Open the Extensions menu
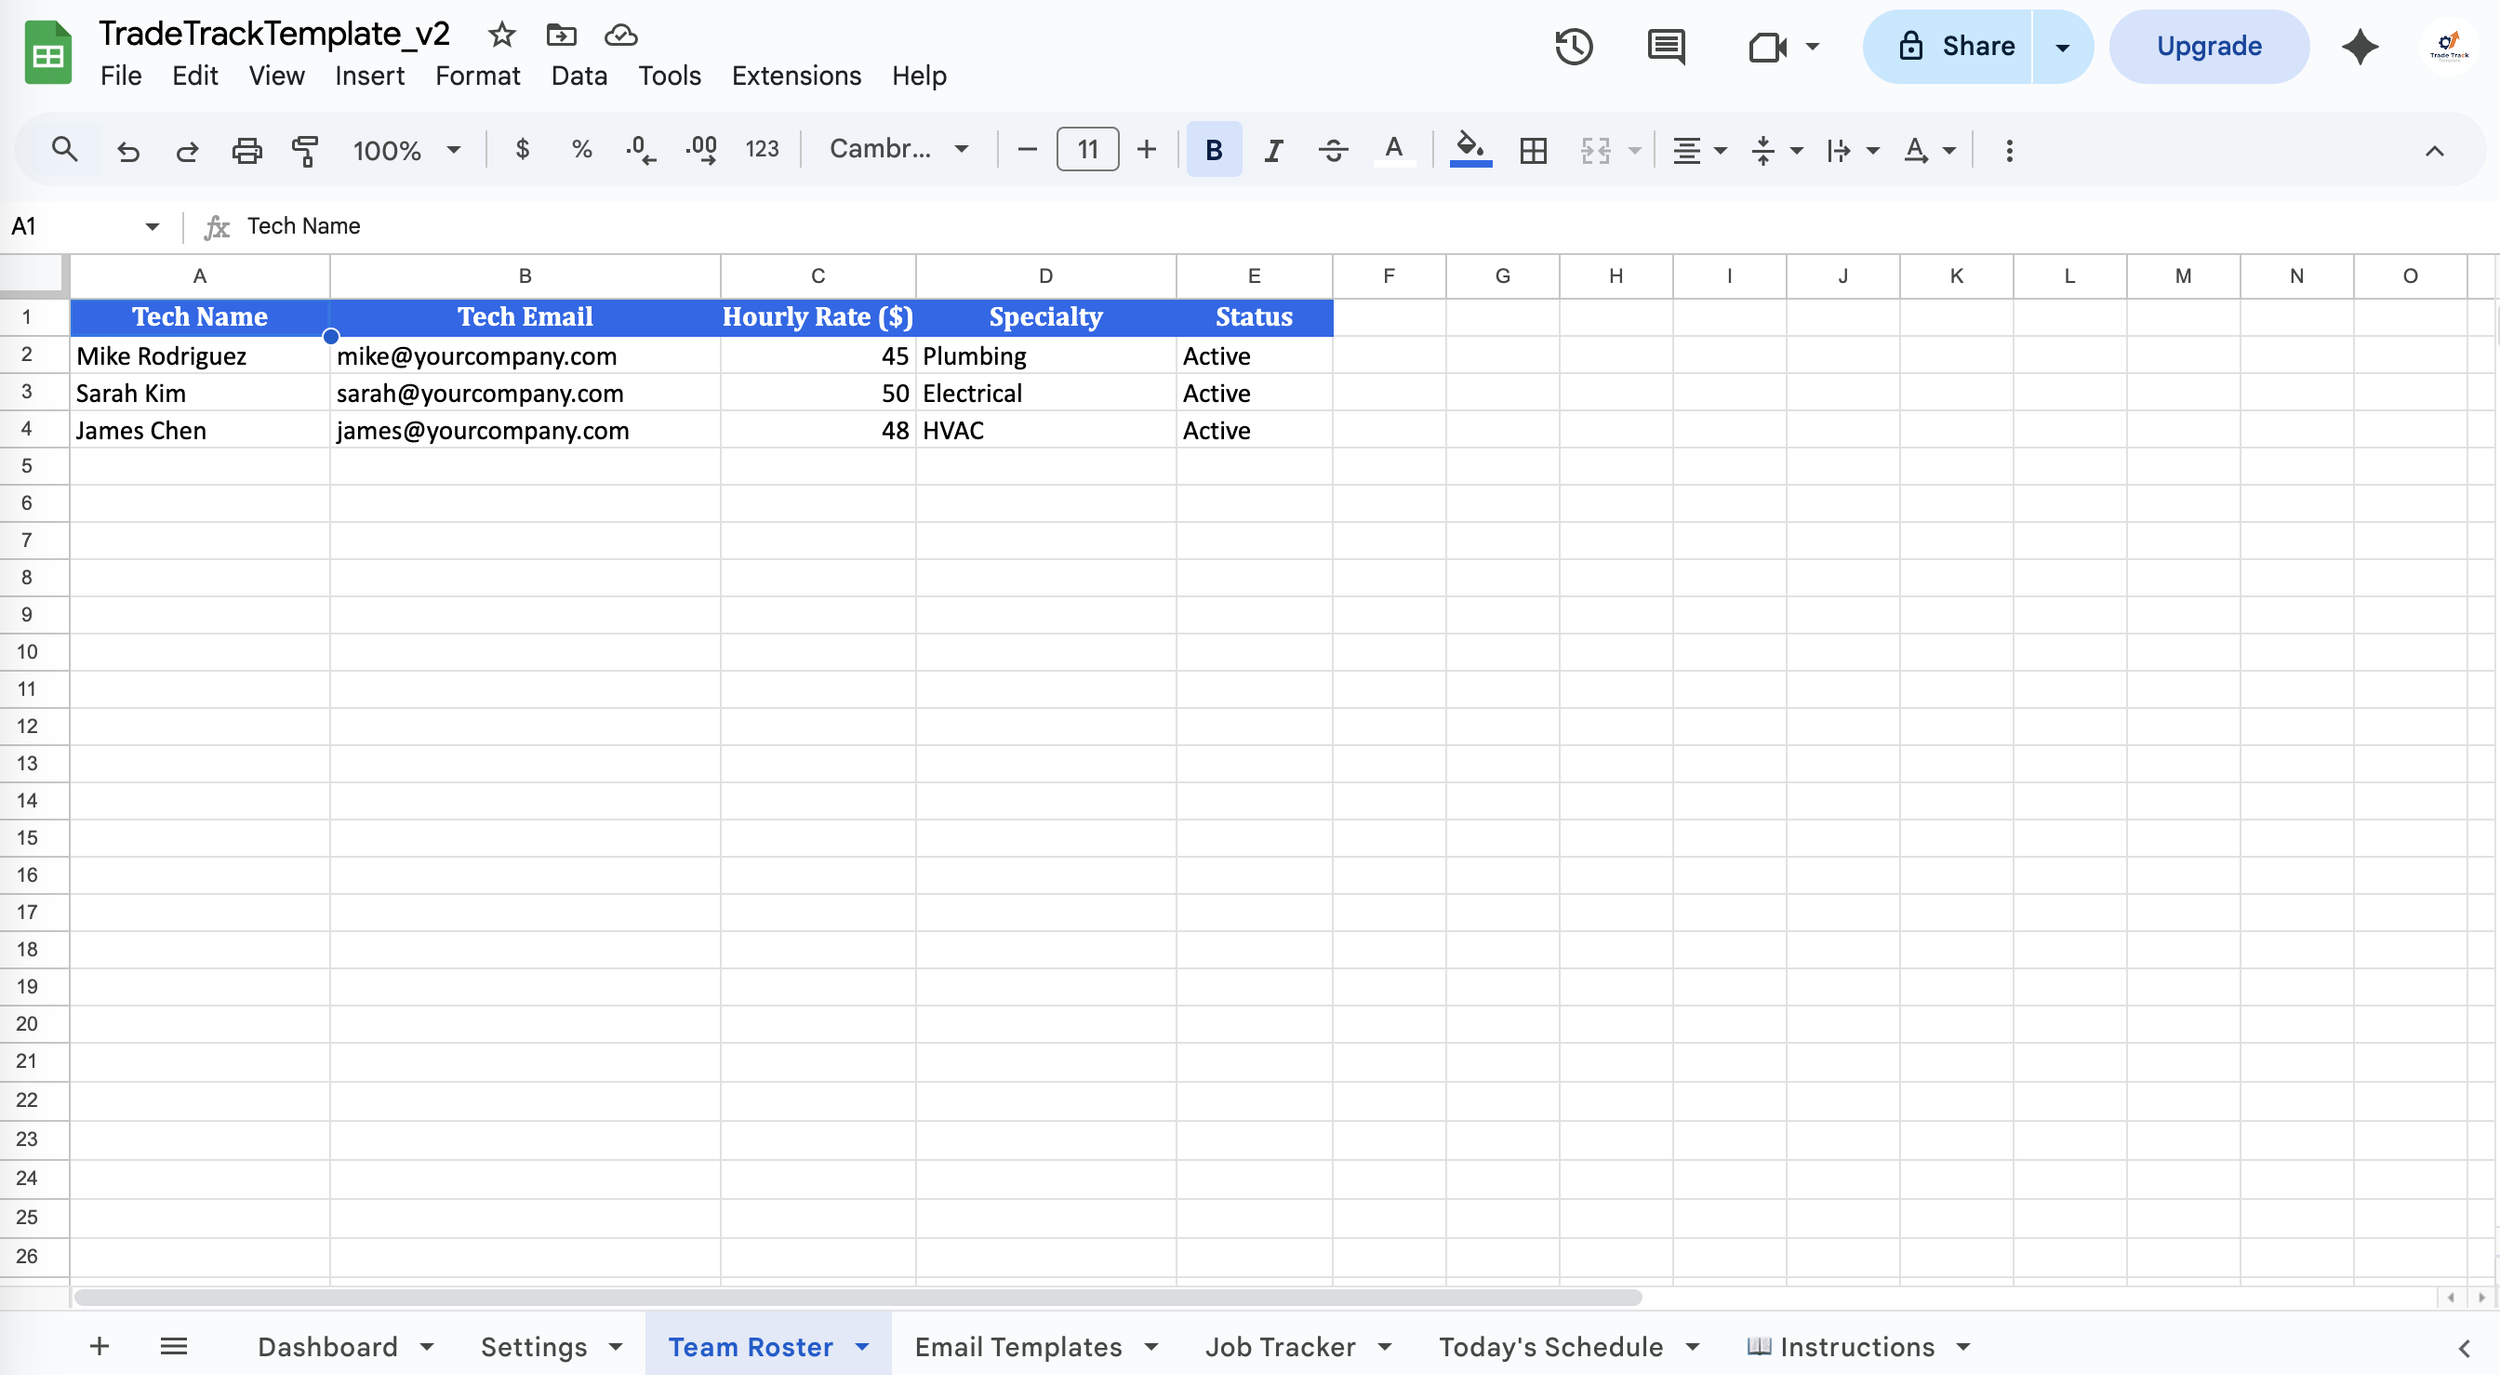 point(796,76)
